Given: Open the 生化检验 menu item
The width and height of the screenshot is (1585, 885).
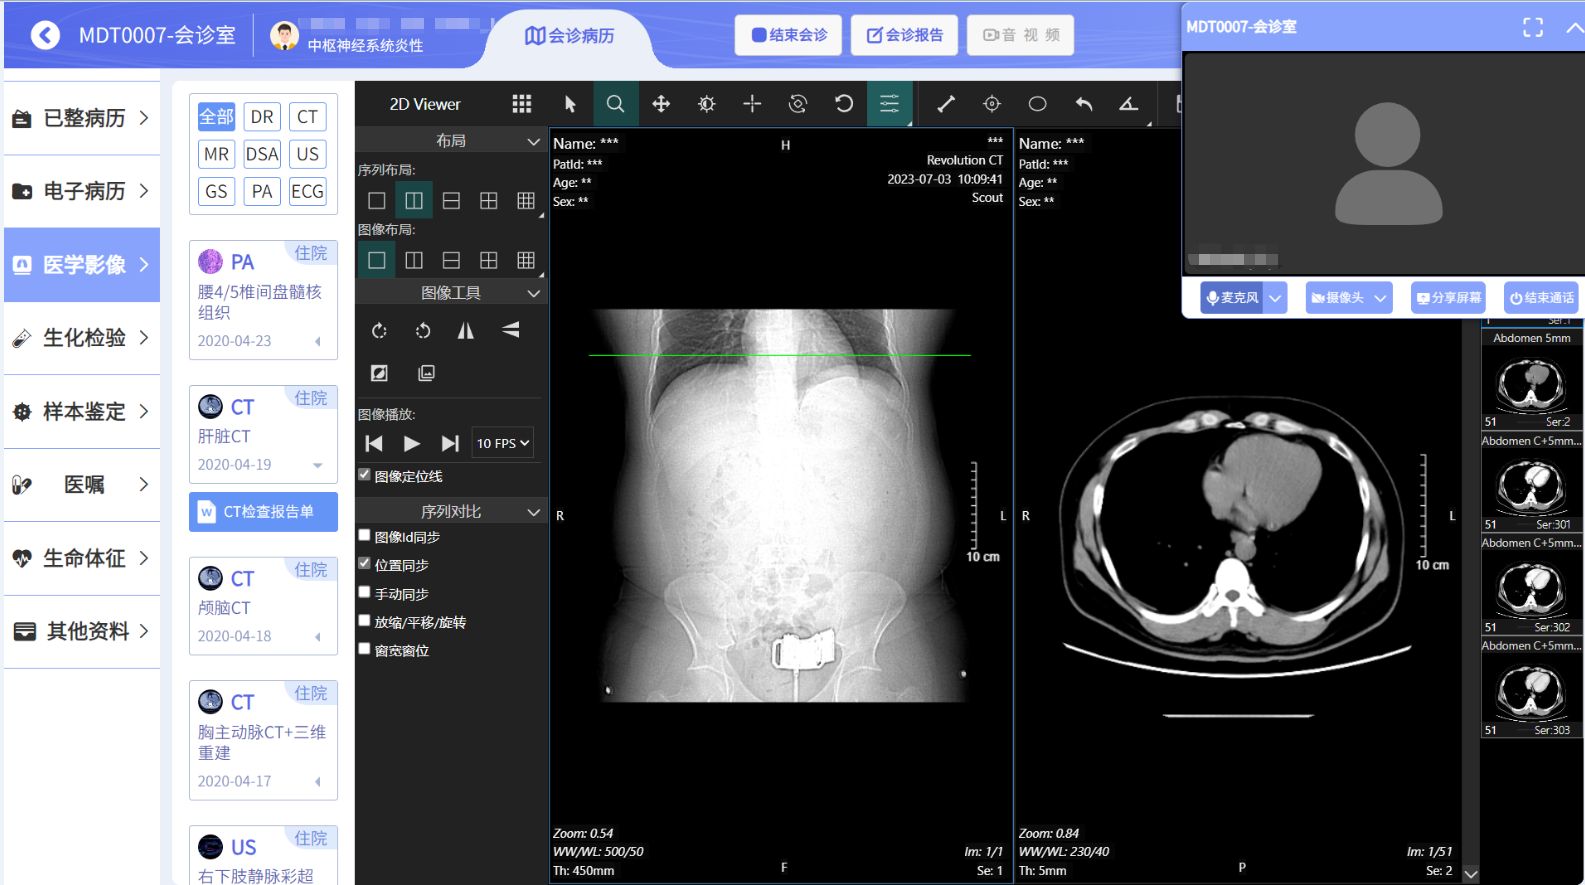Looking at the screenshot, I should 82,338.
